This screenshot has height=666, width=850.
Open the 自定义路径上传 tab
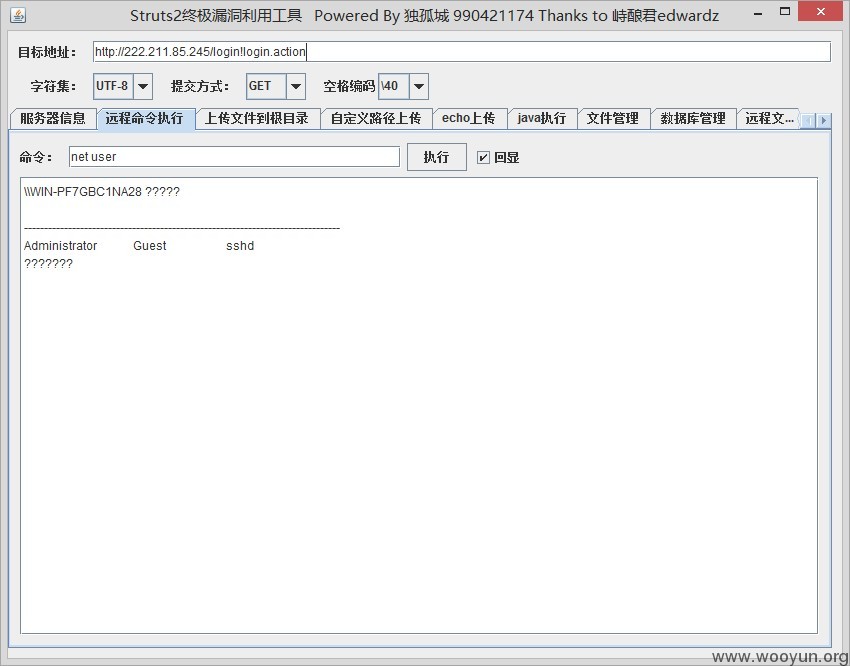[376, 119]
